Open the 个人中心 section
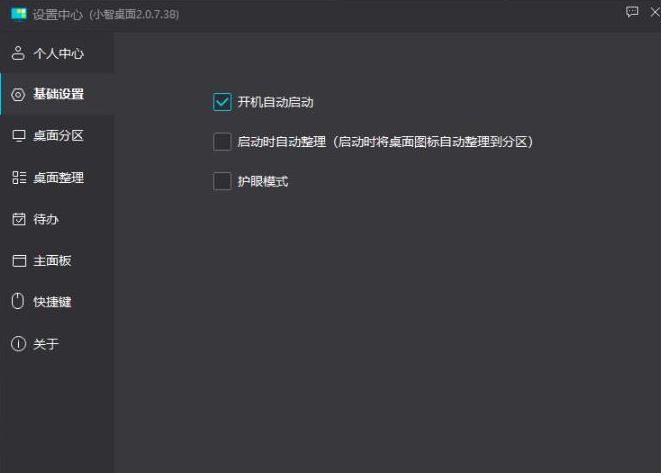The image size is (661, 473). pyautogui.click(x=57, y=53)
